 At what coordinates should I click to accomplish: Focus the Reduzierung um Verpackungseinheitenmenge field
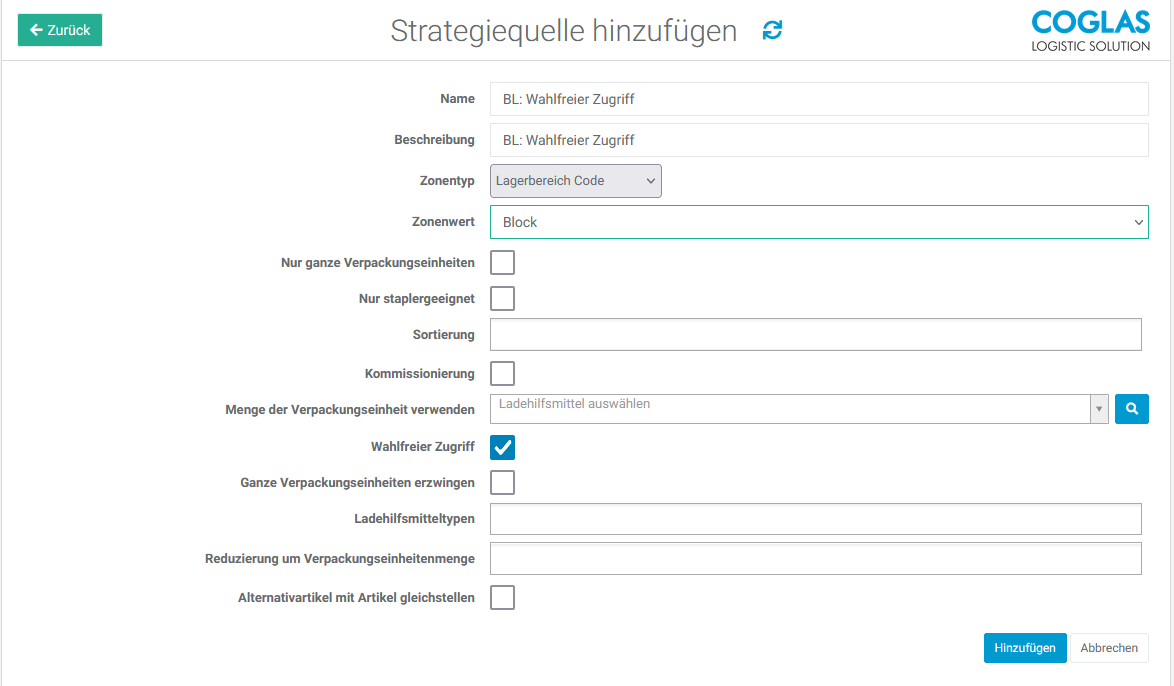(x=815, y=558)
